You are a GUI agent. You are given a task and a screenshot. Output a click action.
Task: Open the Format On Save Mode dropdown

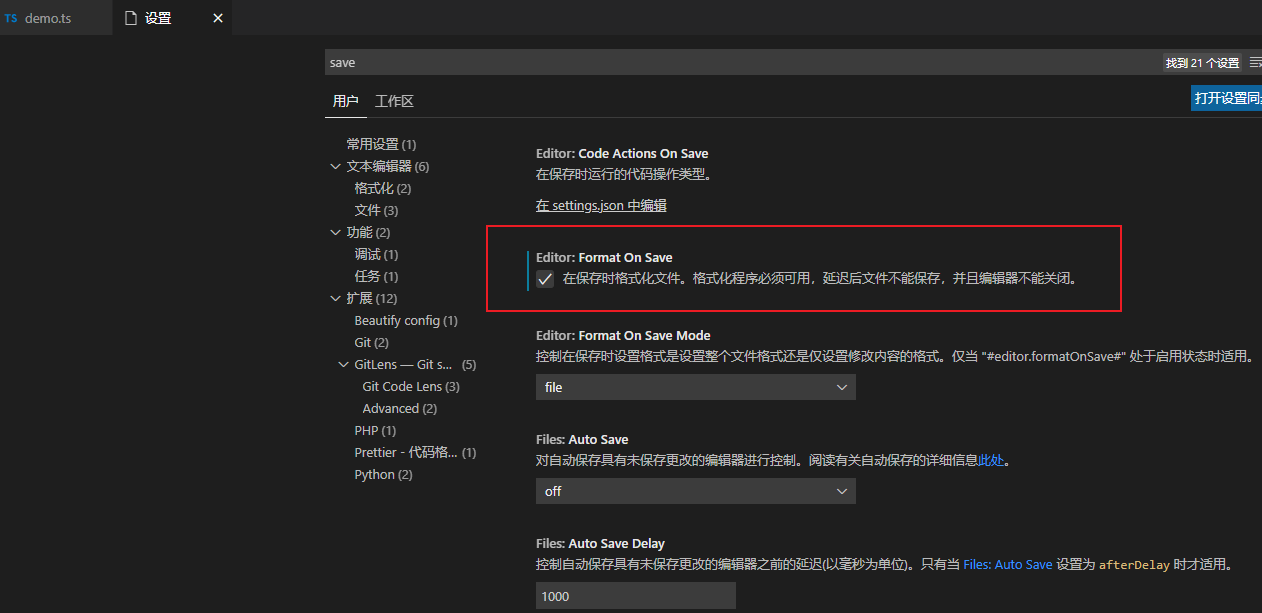tap(696, 387)
